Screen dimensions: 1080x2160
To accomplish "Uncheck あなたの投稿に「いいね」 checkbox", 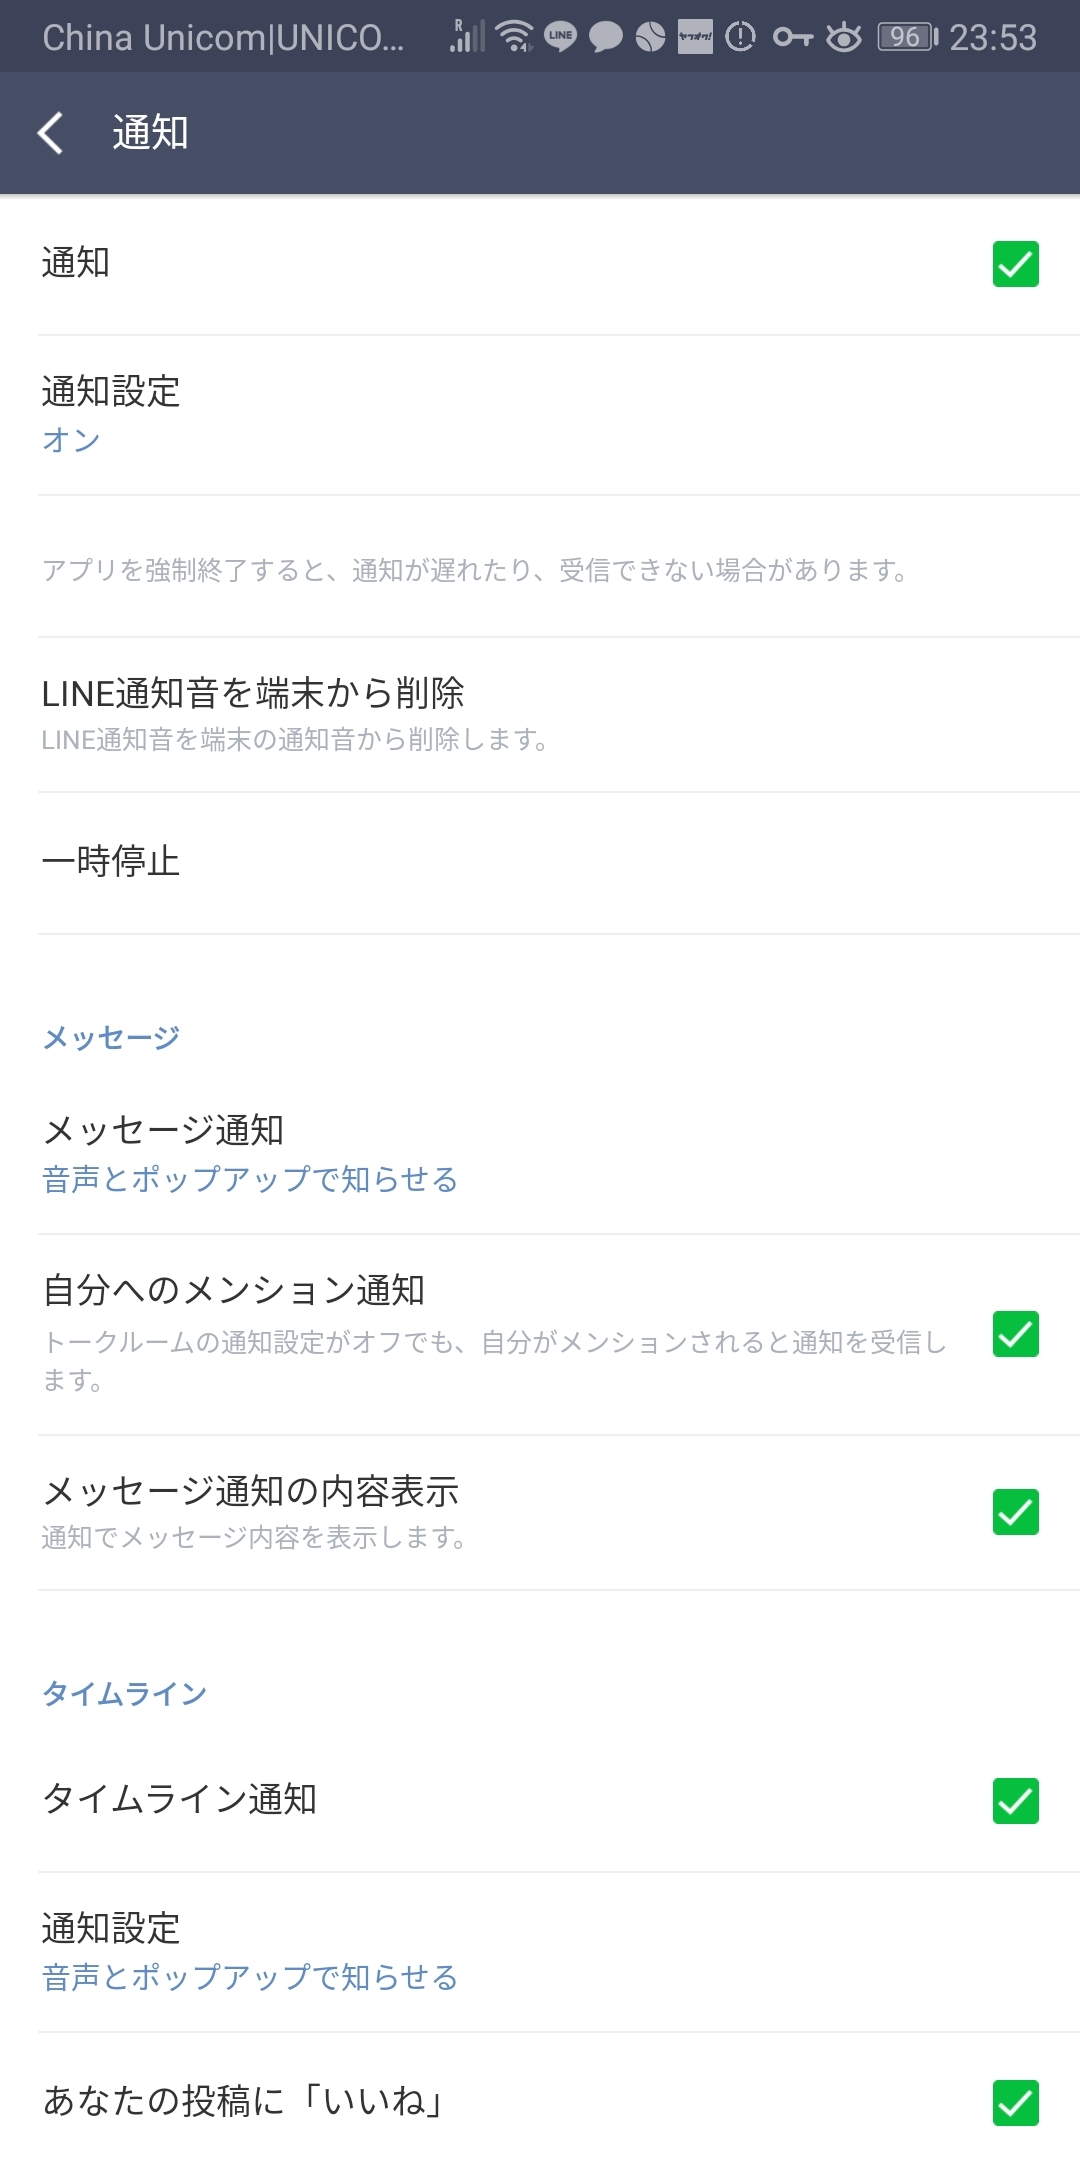I will [1015, 2102].
